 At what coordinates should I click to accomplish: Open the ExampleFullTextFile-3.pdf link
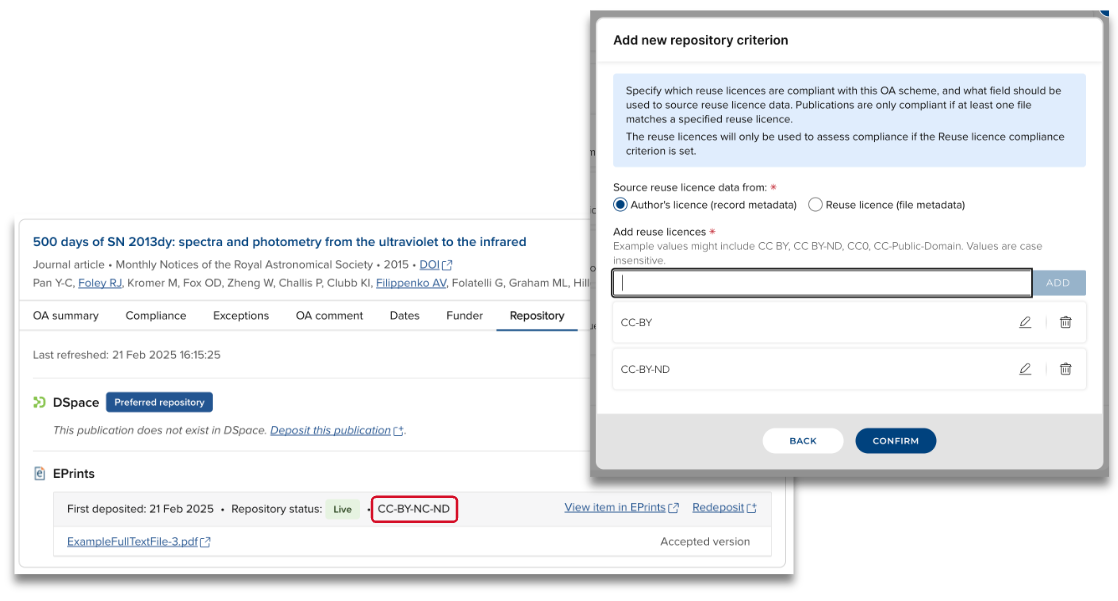(132, 542)
